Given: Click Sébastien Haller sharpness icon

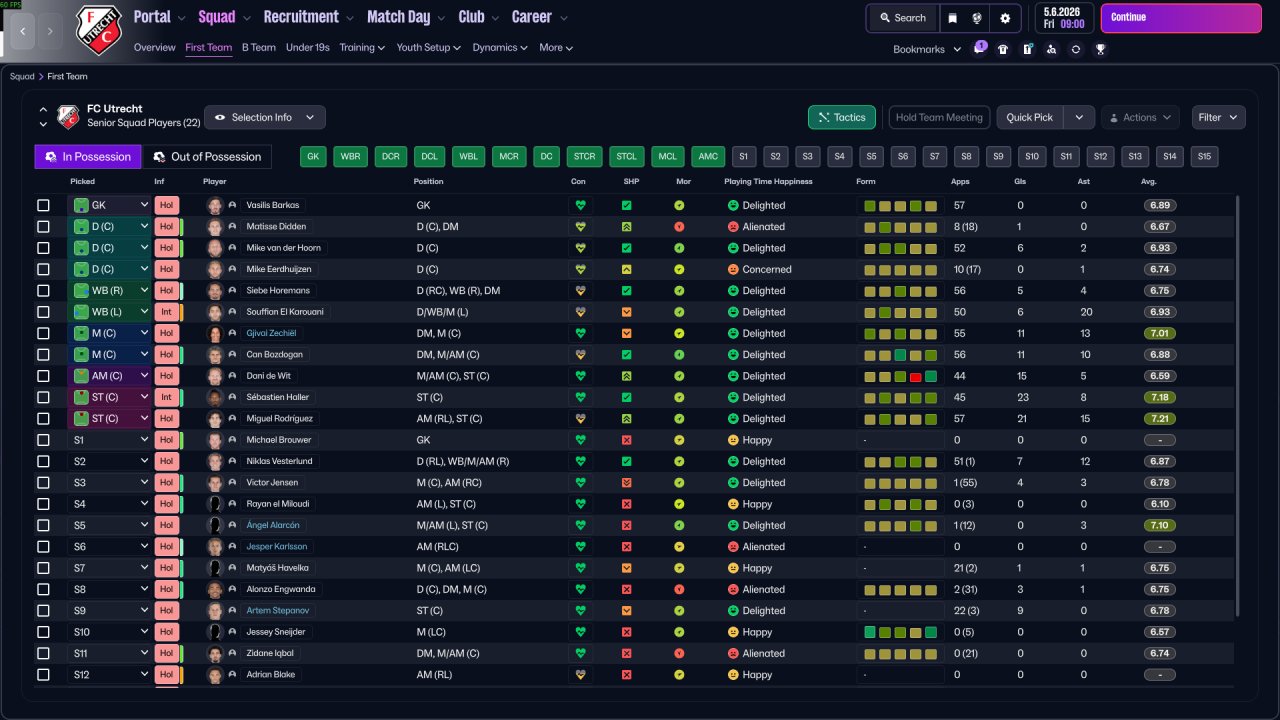Looking at the screenshot, I should click(627, 398).
